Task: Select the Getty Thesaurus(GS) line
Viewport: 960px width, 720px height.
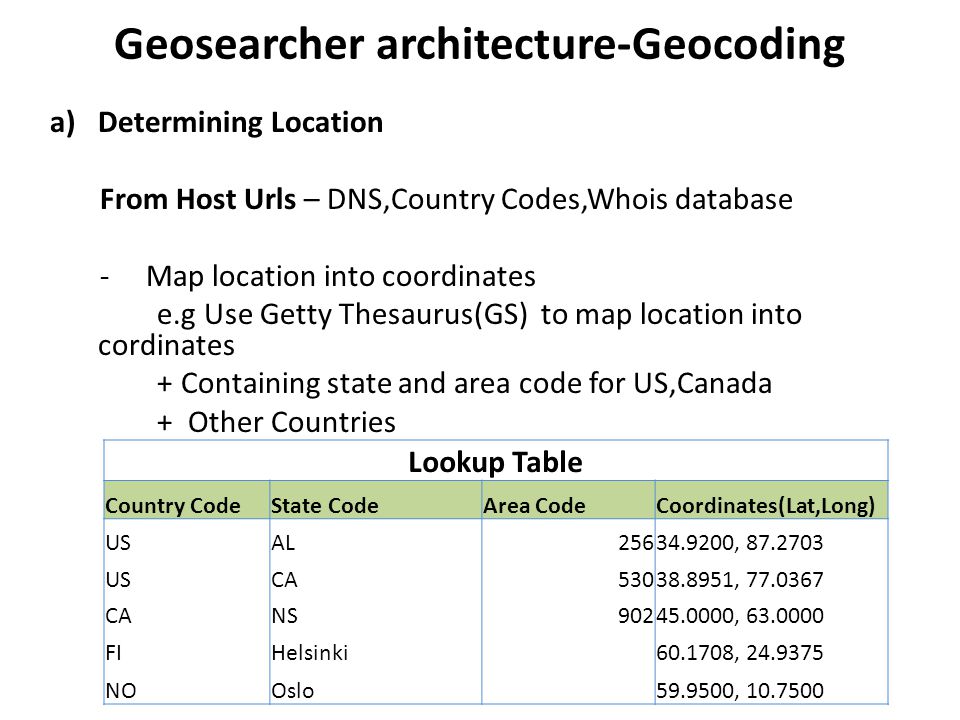Action: tap(479, 315)
